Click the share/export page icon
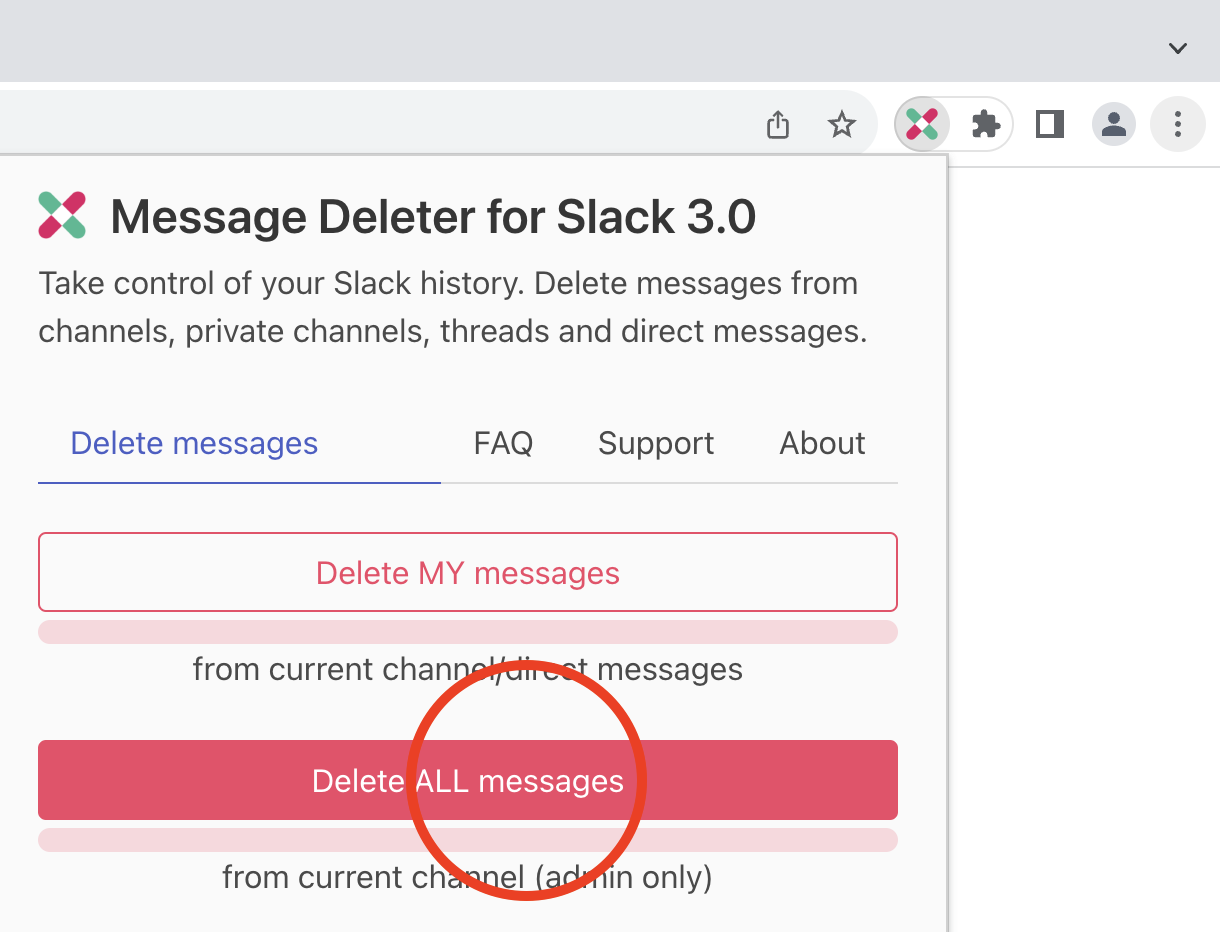This screenshot has width=1220, height=932. coord(778,124)
